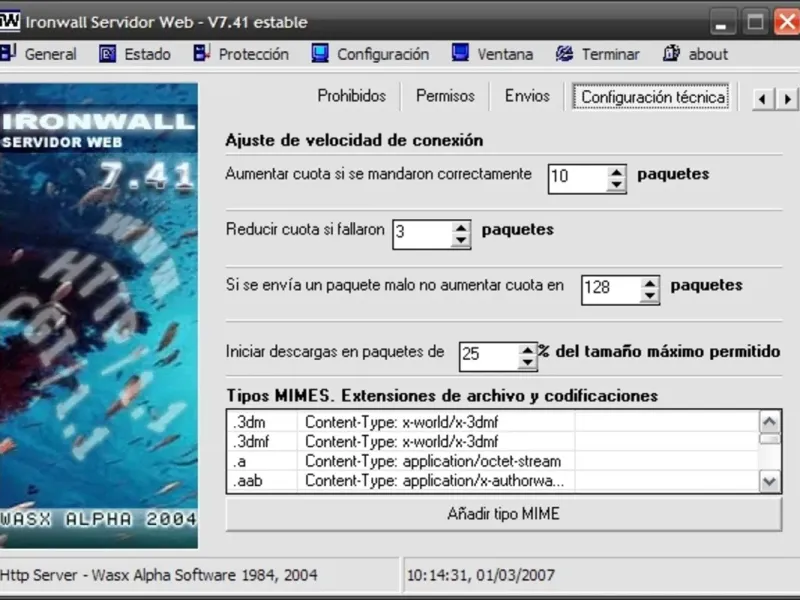Close the Ironwall window
800x600 pixels.
(x=787, y=22)
